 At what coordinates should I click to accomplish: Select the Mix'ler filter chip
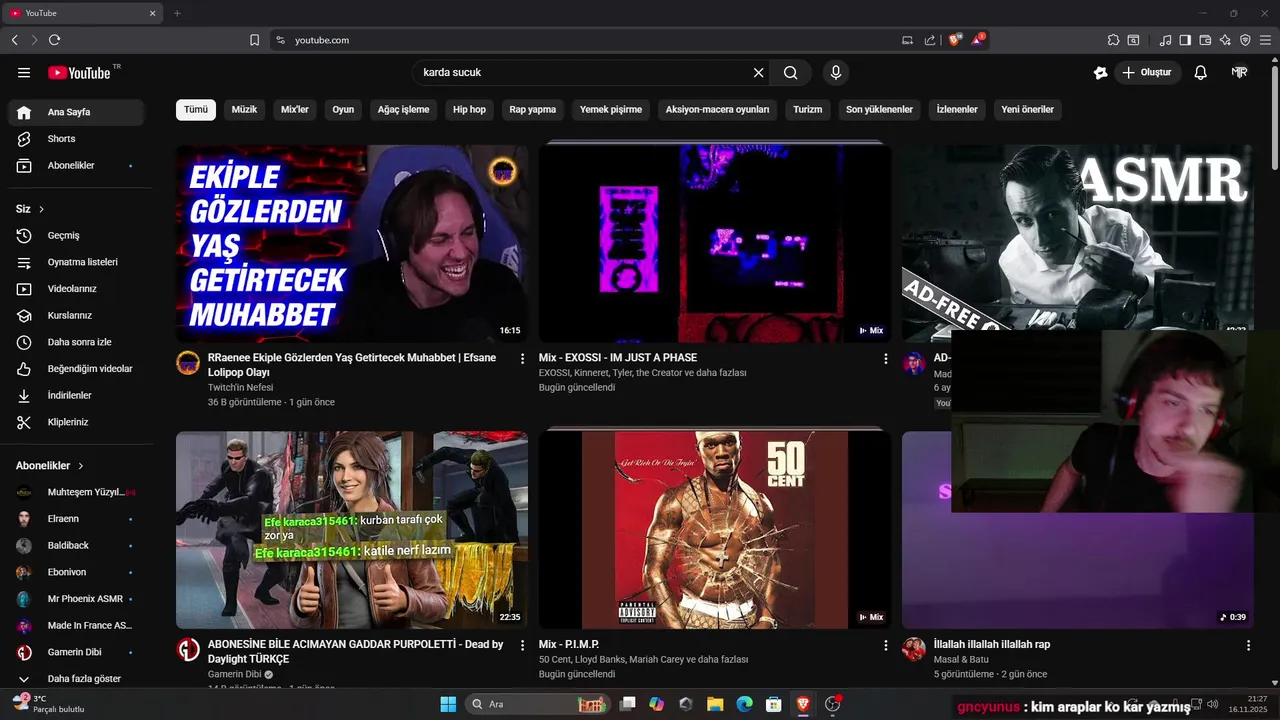[x=295, y=109]
